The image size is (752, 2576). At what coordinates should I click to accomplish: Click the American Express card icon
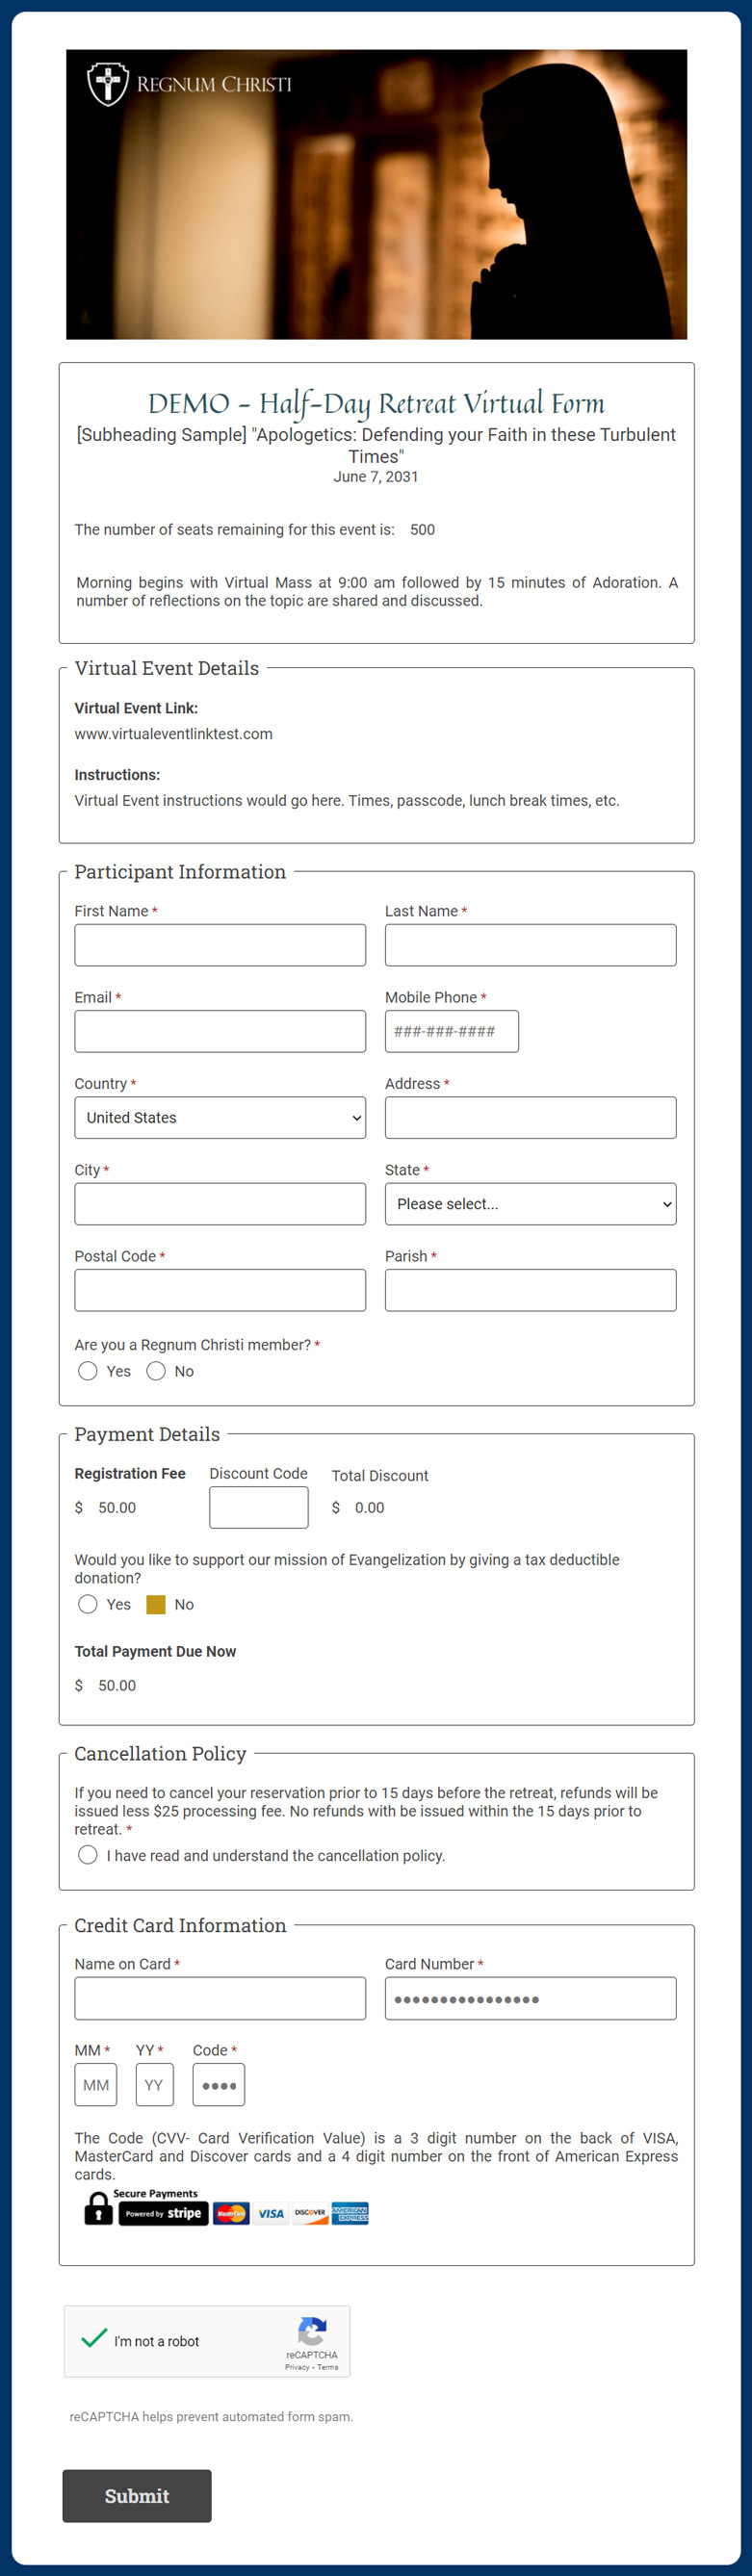[x=350, y=2213]
